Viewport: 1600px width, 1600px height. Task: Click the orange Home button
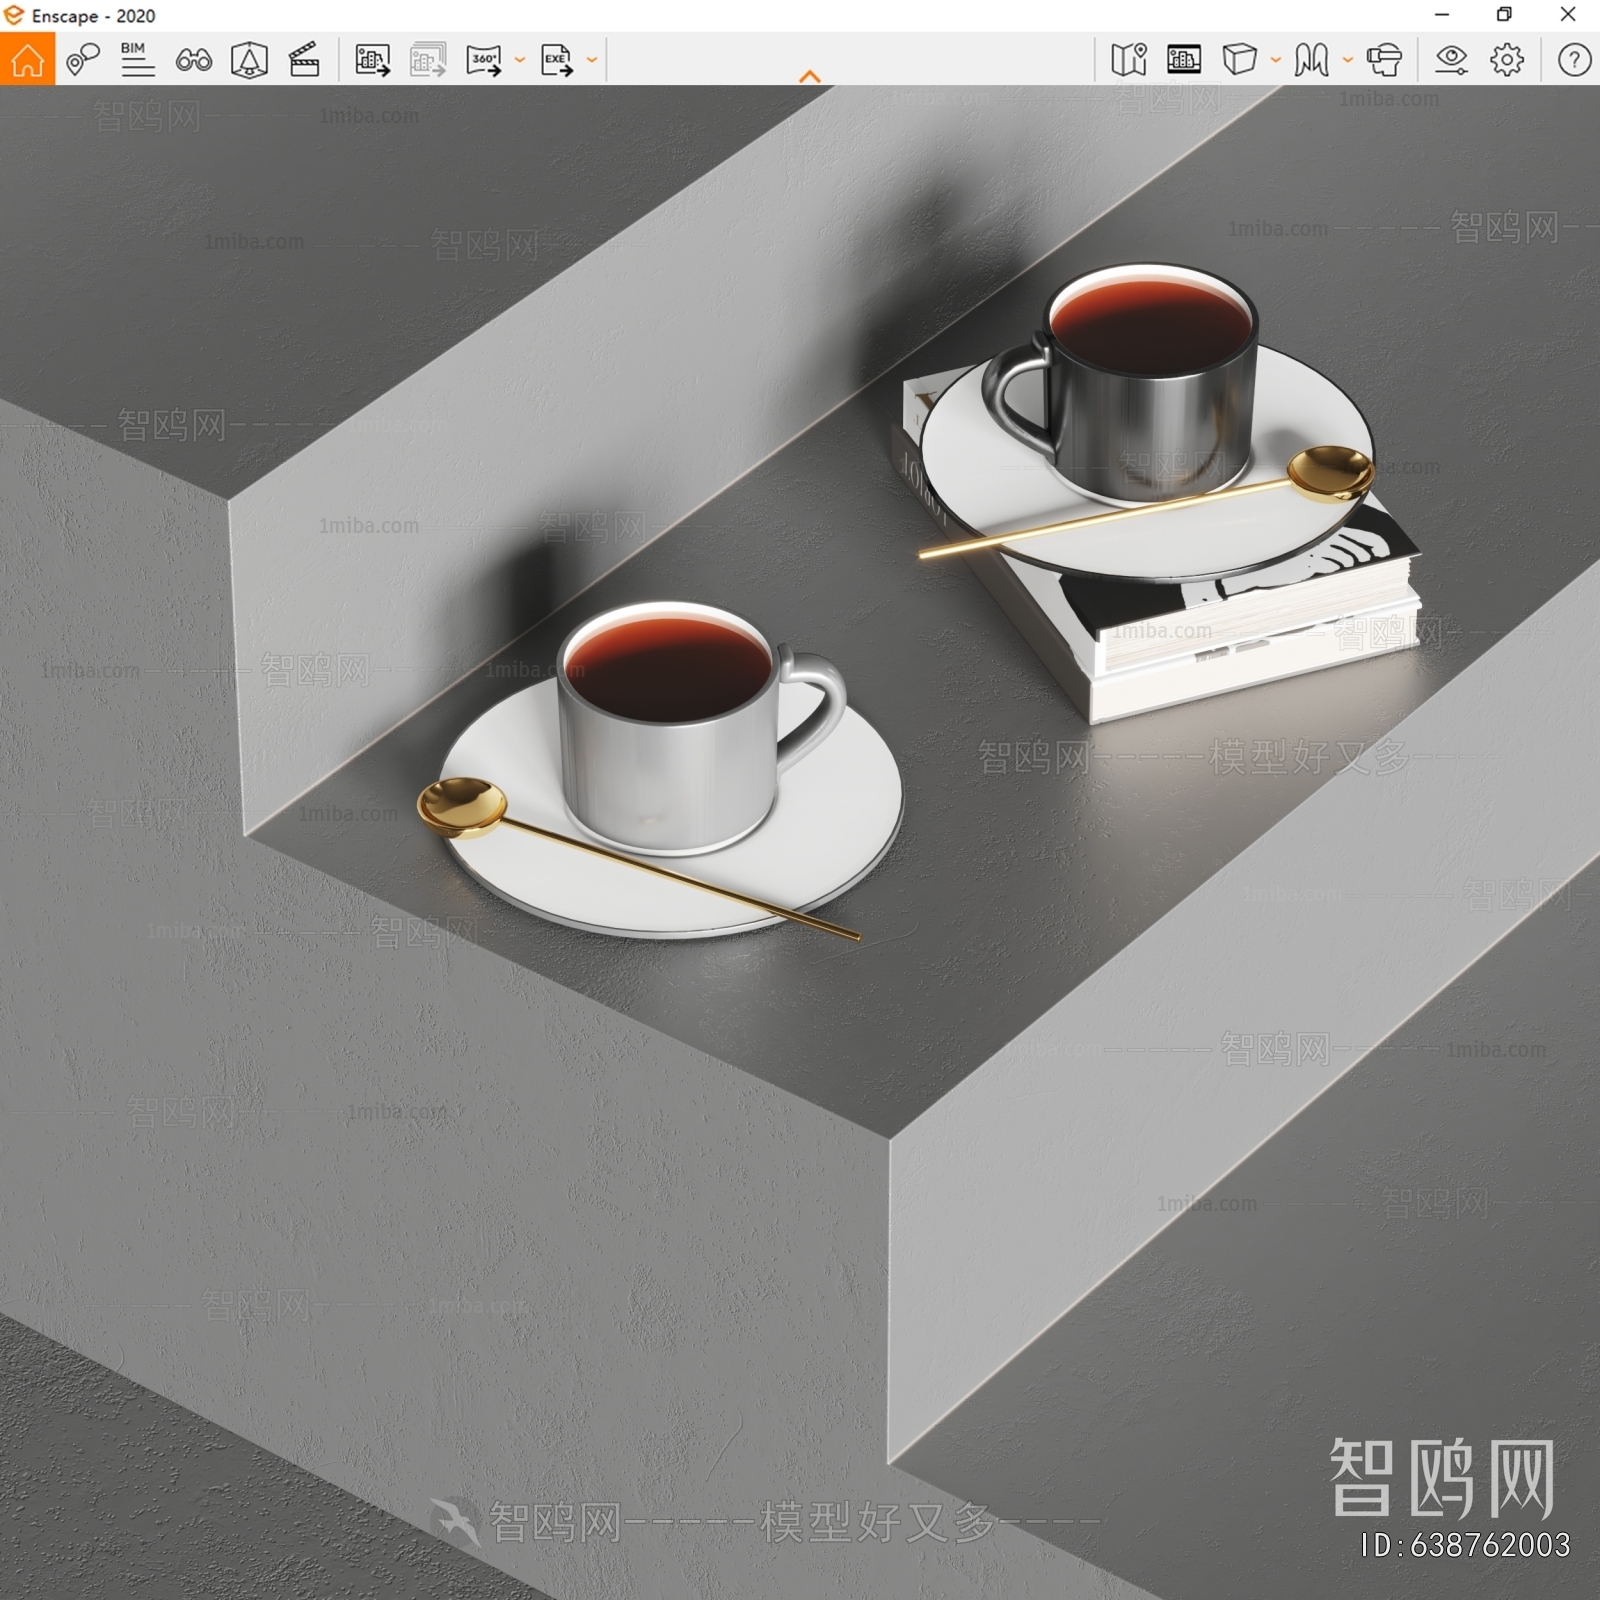[27, 59]
